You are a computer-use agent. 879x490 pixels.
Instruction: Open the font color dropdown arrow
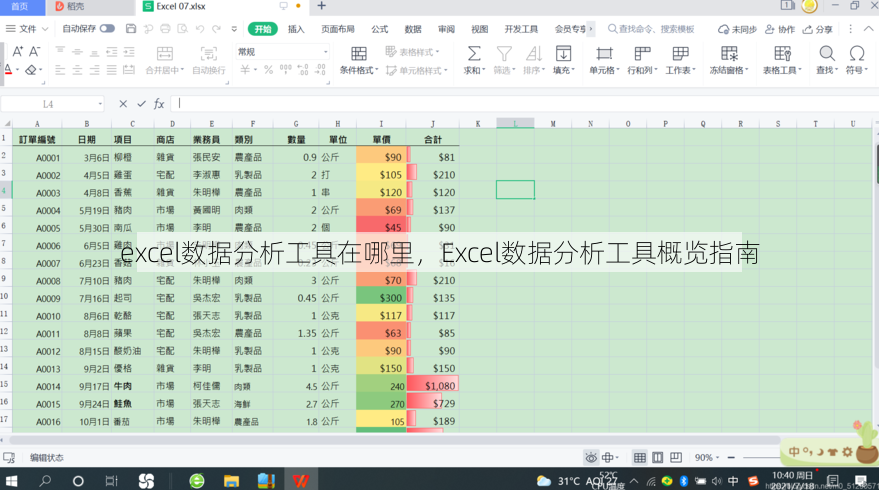click(x=17, y=70)
